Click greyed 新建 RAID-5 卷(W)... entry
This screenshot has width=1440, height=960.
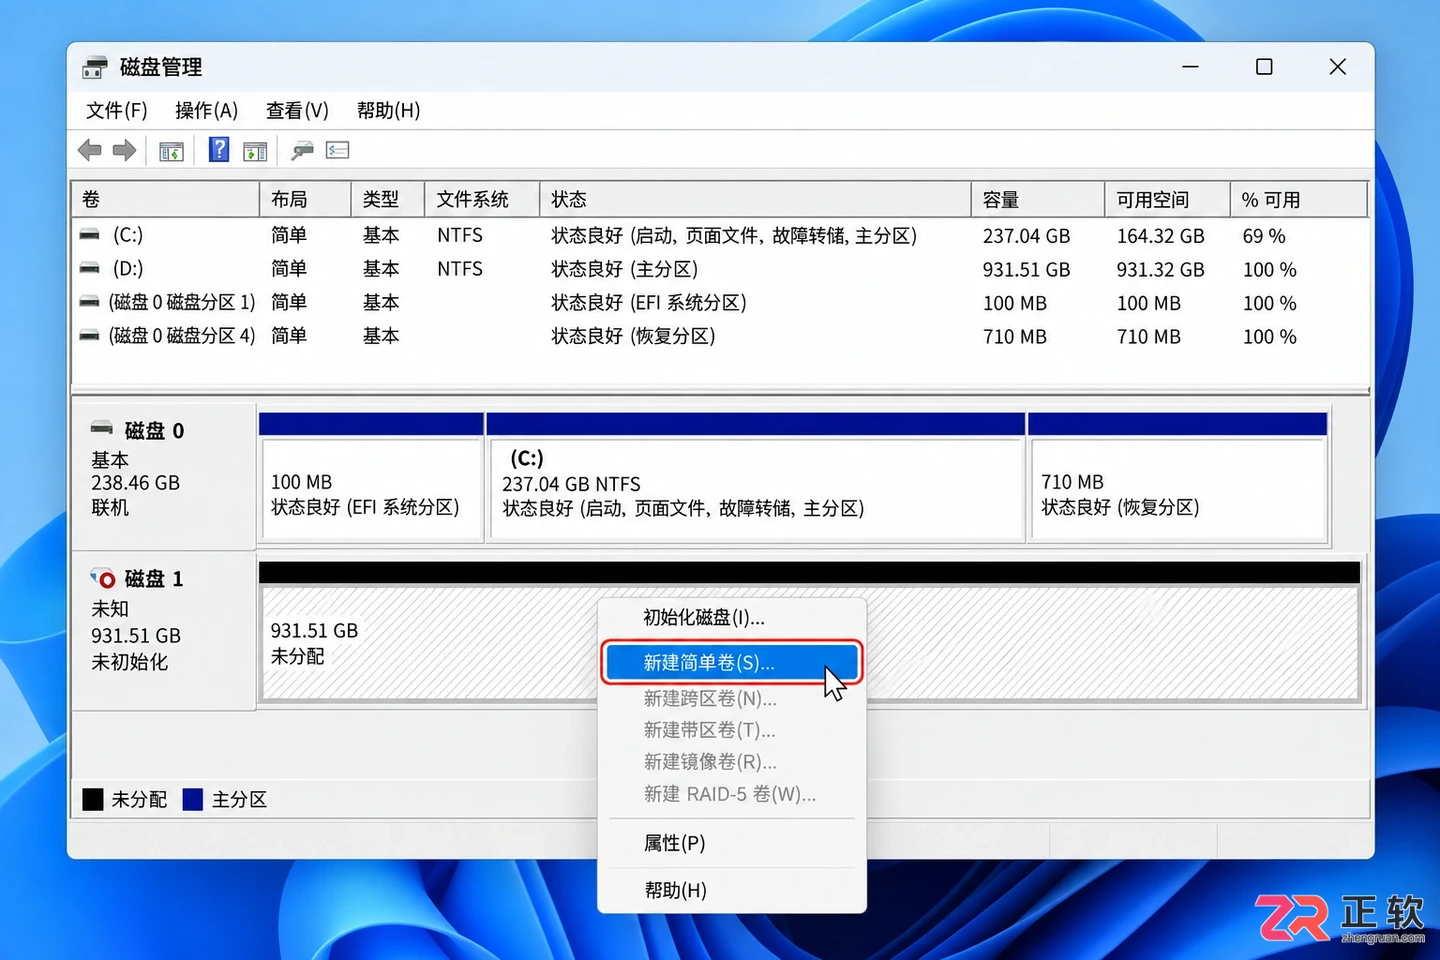[732, 794]
